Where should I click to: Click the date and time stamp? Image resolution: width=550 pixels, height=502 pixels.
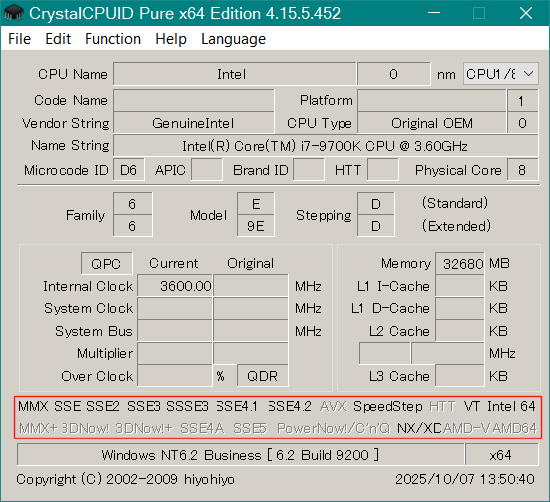465,479
